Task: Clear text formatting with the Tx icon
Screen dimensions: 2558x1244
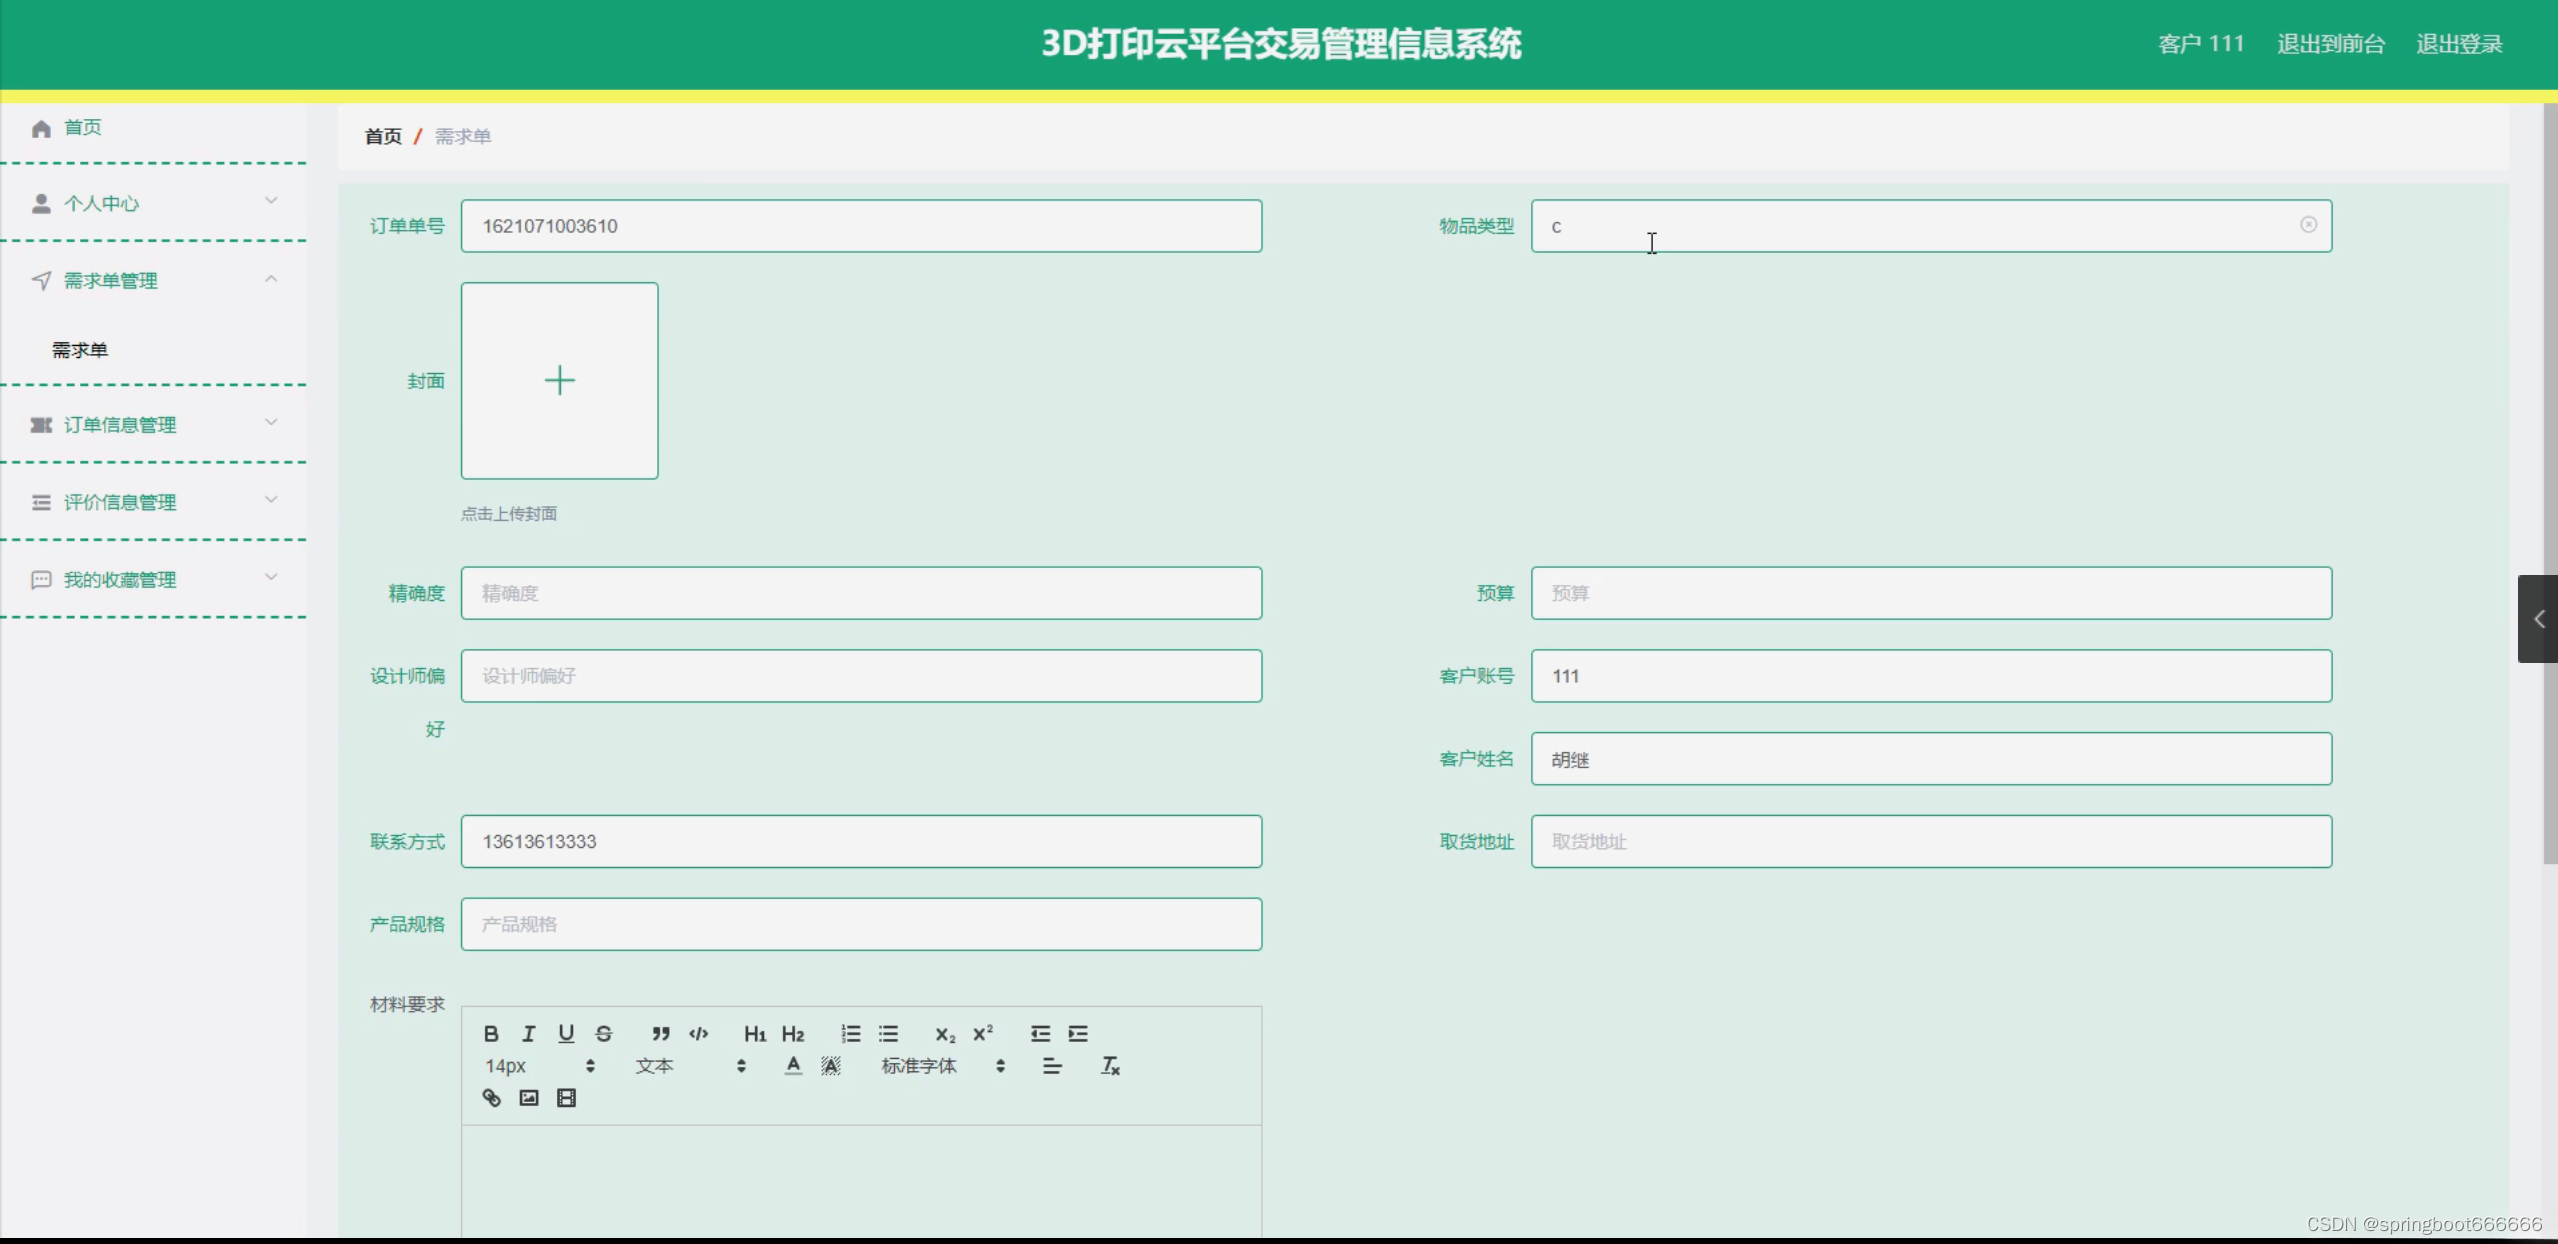Action: pyautogui.click(x=1110, y=1066)
